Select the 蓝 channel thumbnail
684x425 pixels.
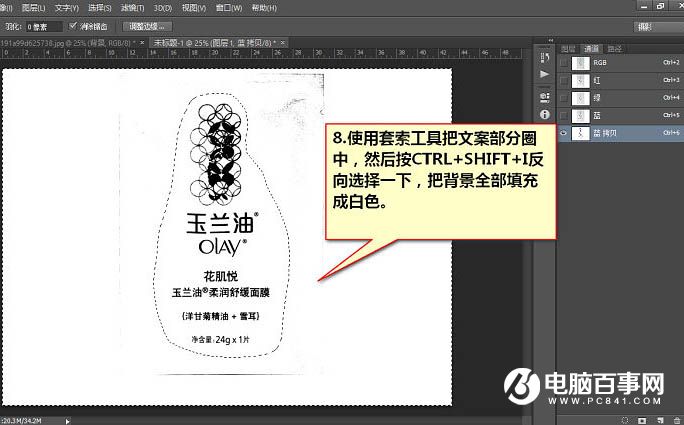(581, 116)
